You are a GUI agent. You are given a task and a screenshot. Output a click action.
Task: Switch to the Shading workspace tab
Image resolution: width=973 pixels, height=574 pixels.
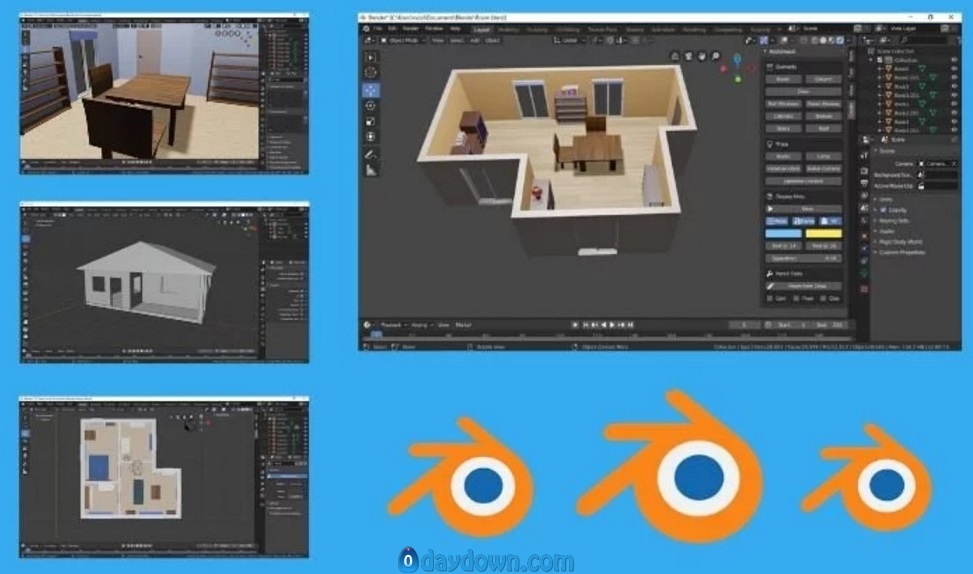(635, 29)
